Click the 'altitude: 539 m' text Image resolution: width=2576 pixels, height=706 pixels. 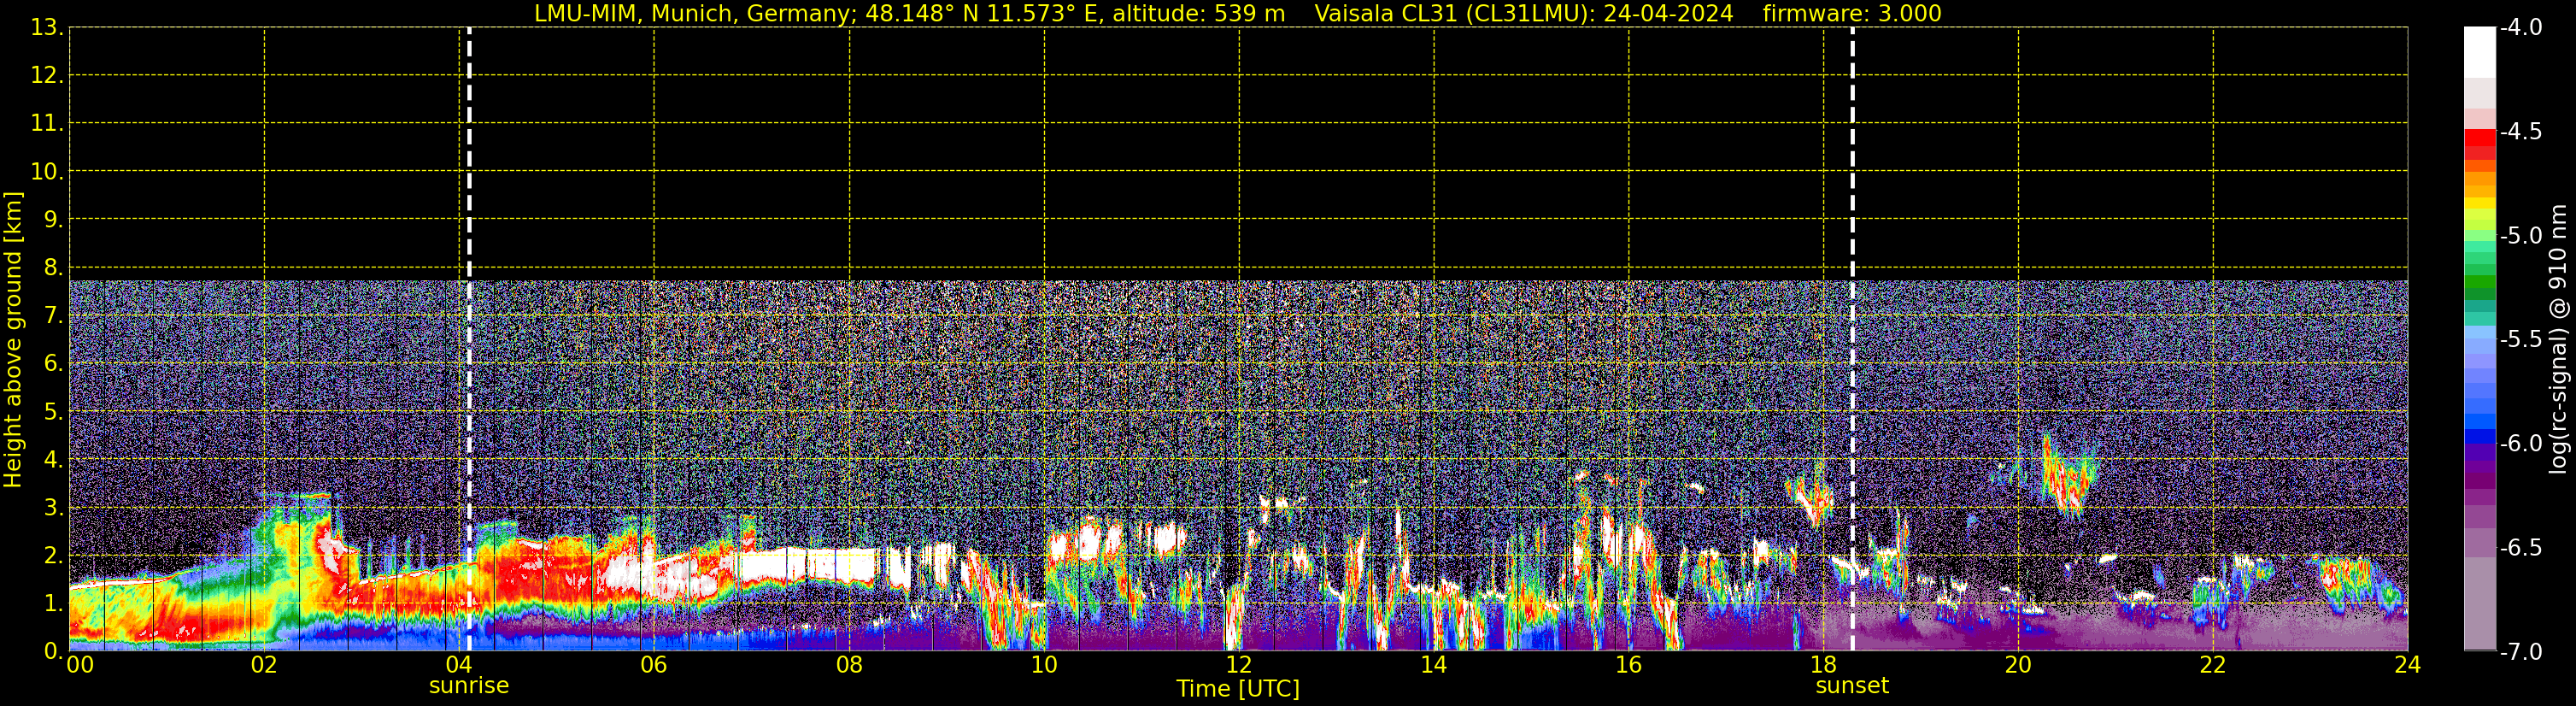tap(1199, 14)
